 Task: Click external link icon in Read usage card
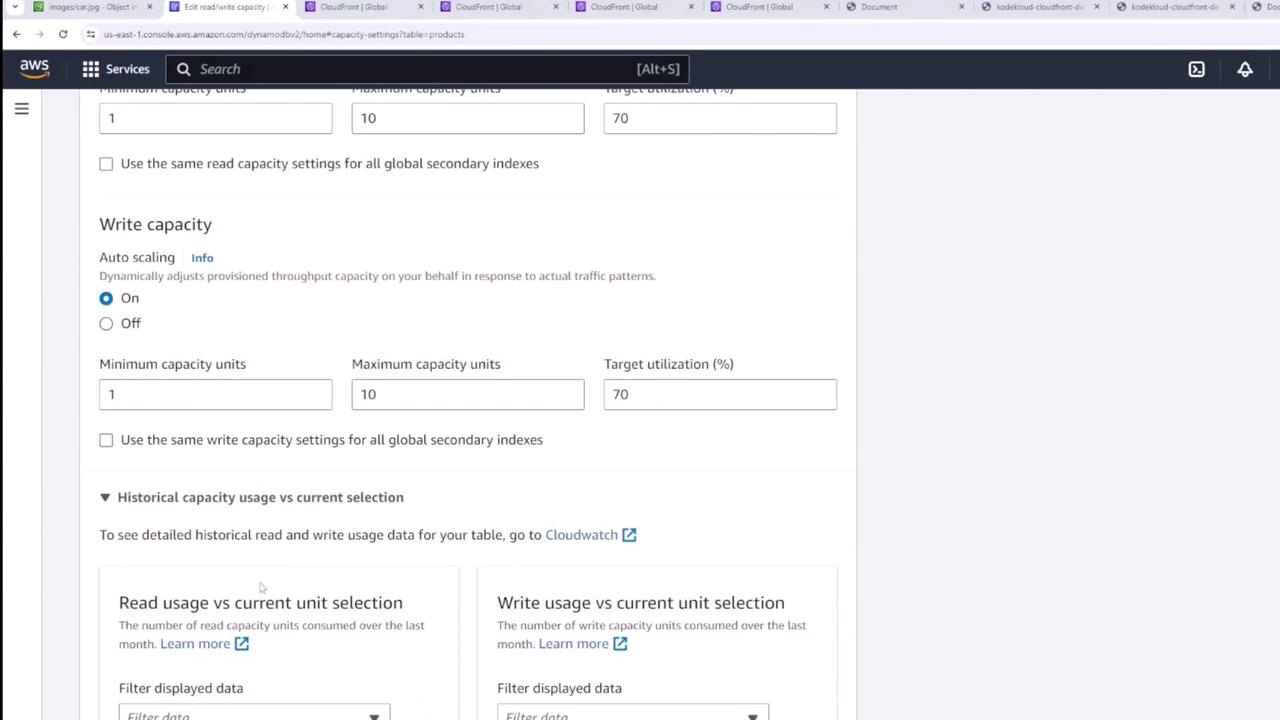click(x=242, y=644)
